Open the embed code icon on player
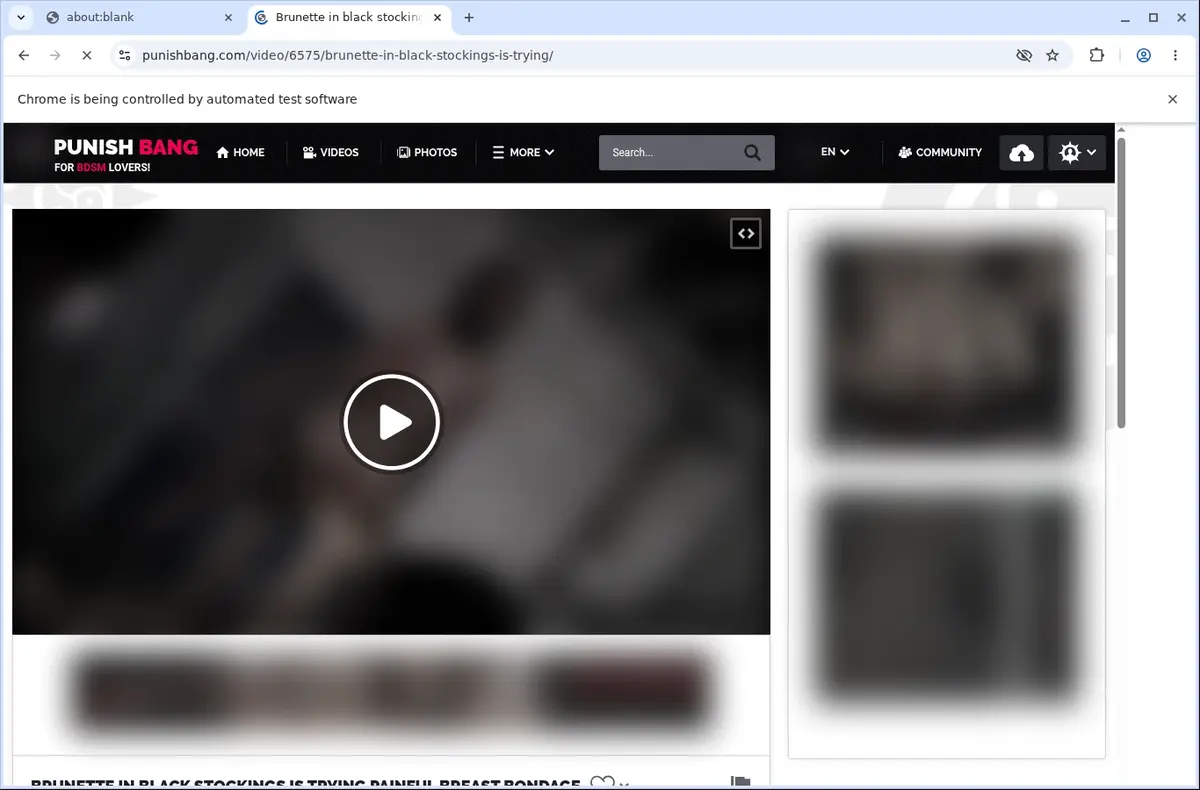The image size is (1200, 790). 746,234
